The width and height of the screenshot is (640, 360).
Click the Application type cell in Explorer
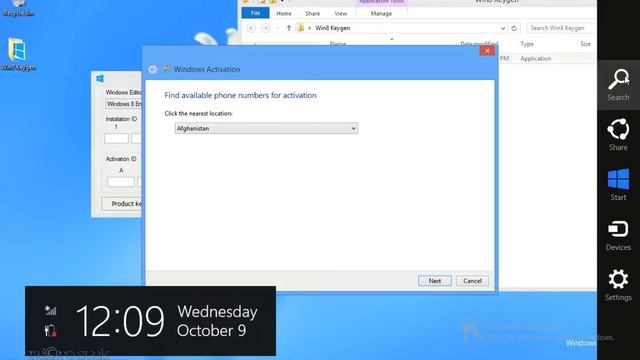pos(536,58)
